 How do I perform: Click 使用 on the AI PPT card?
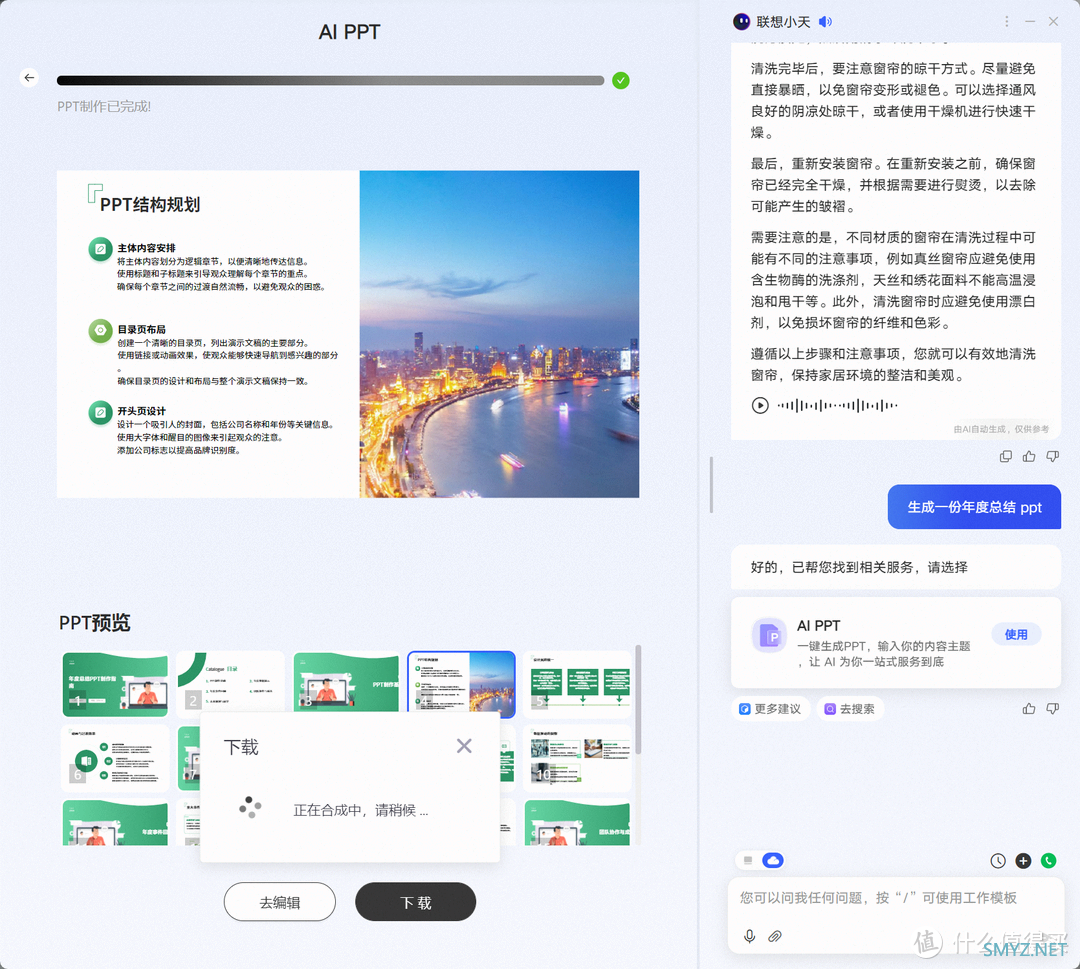point(1016,634)
